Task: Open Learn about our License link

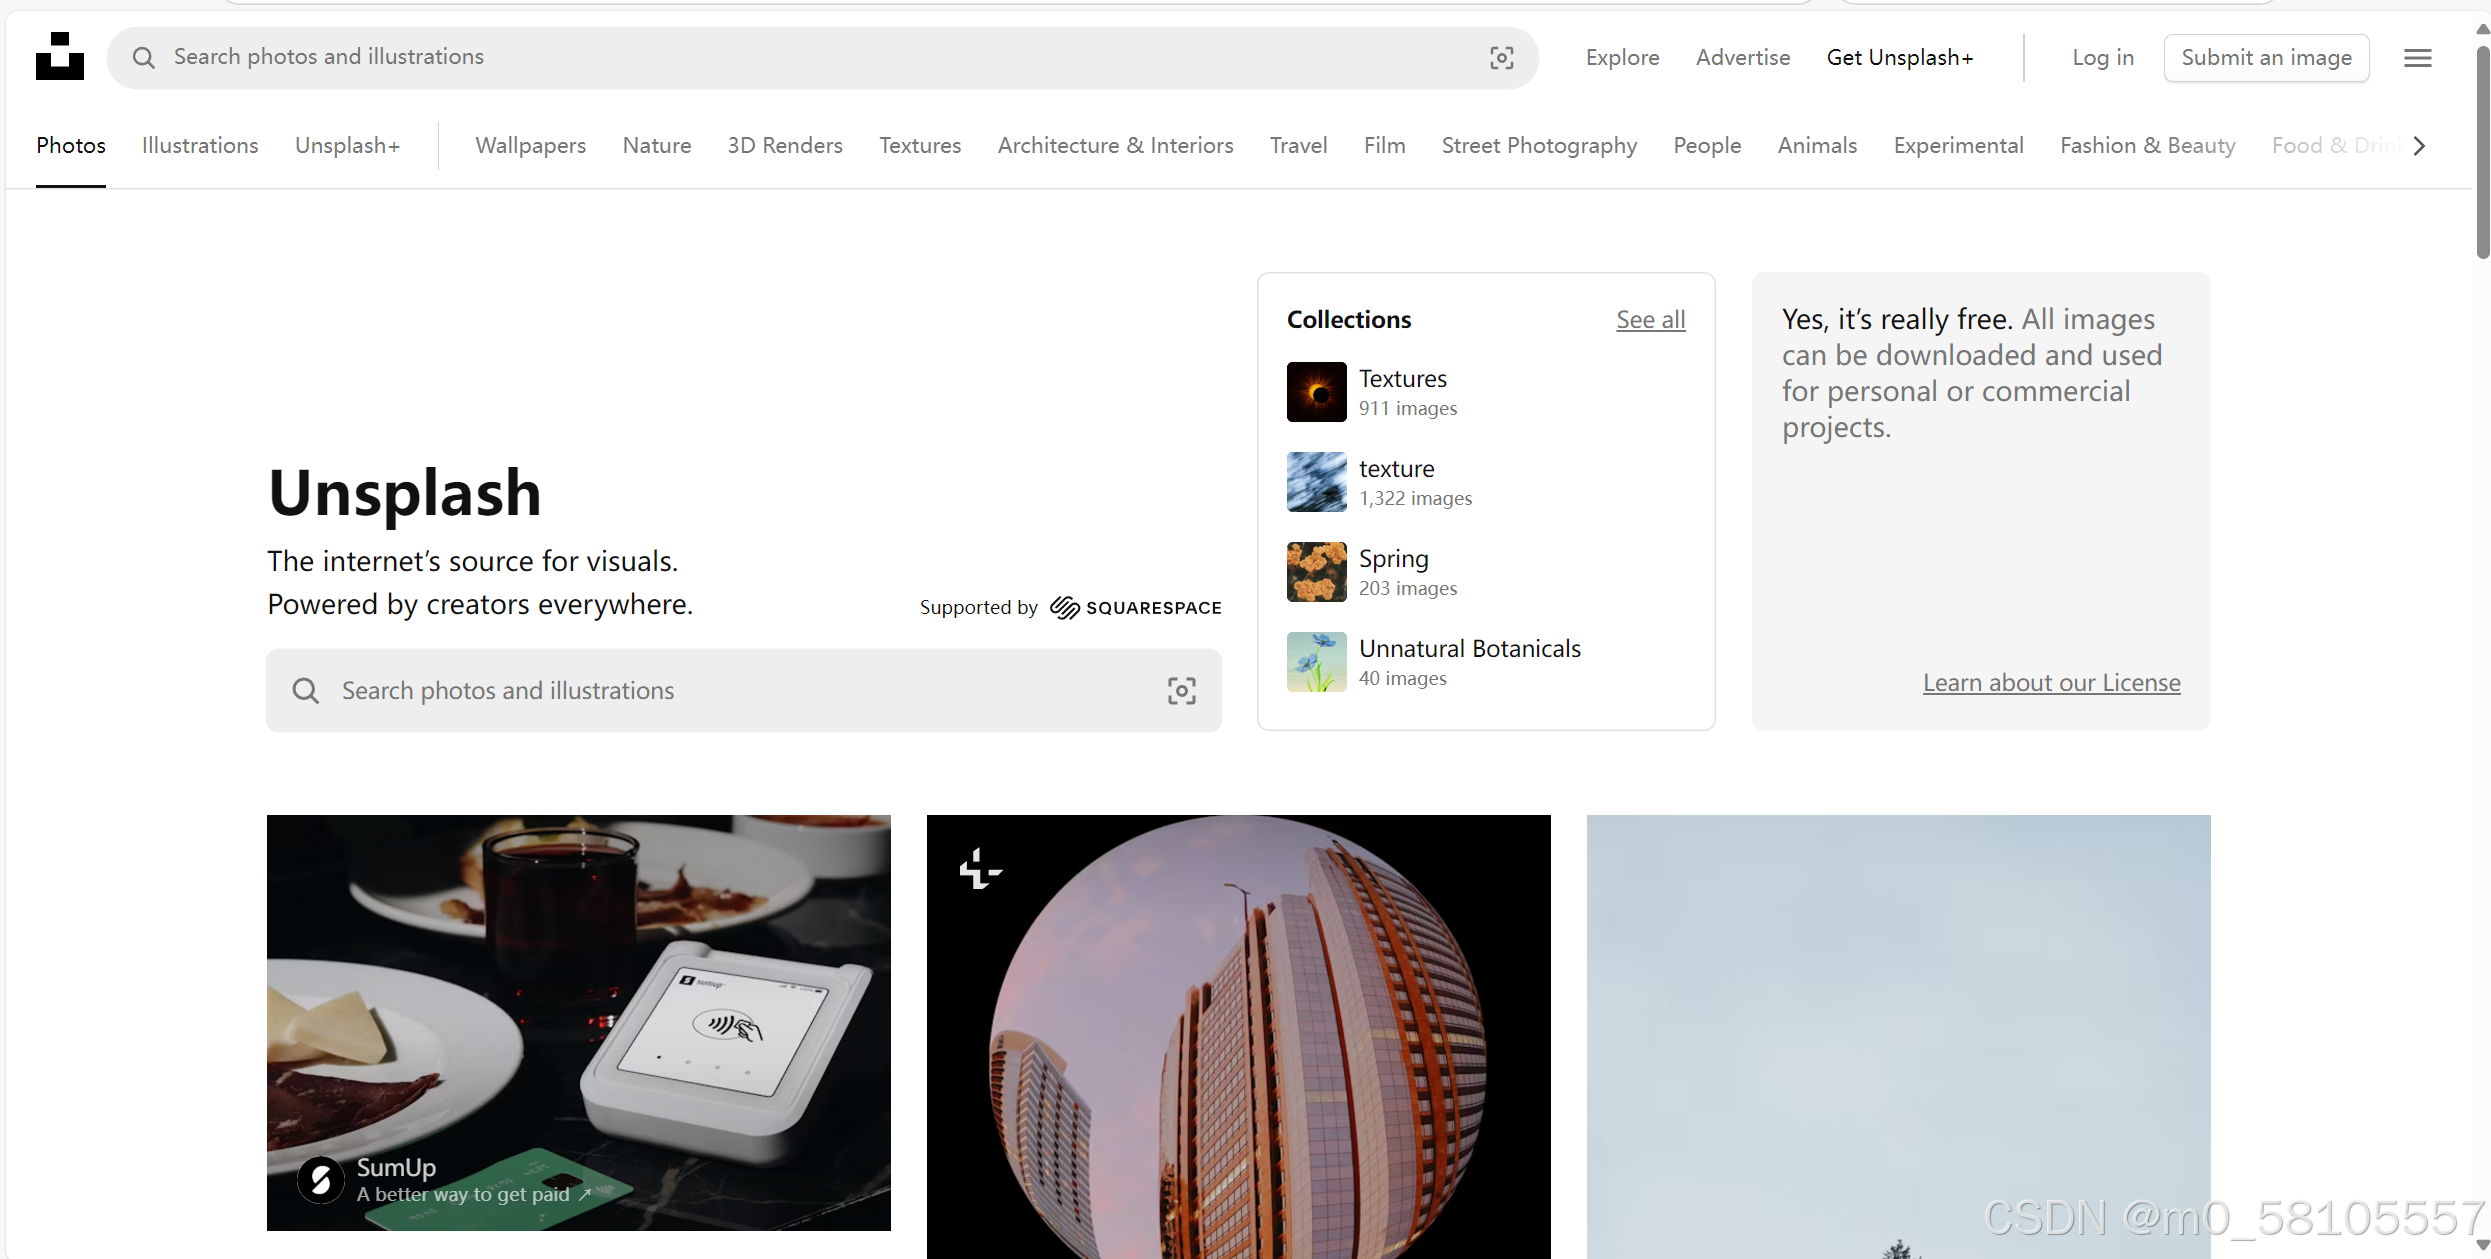Action: click(2051, 683)
